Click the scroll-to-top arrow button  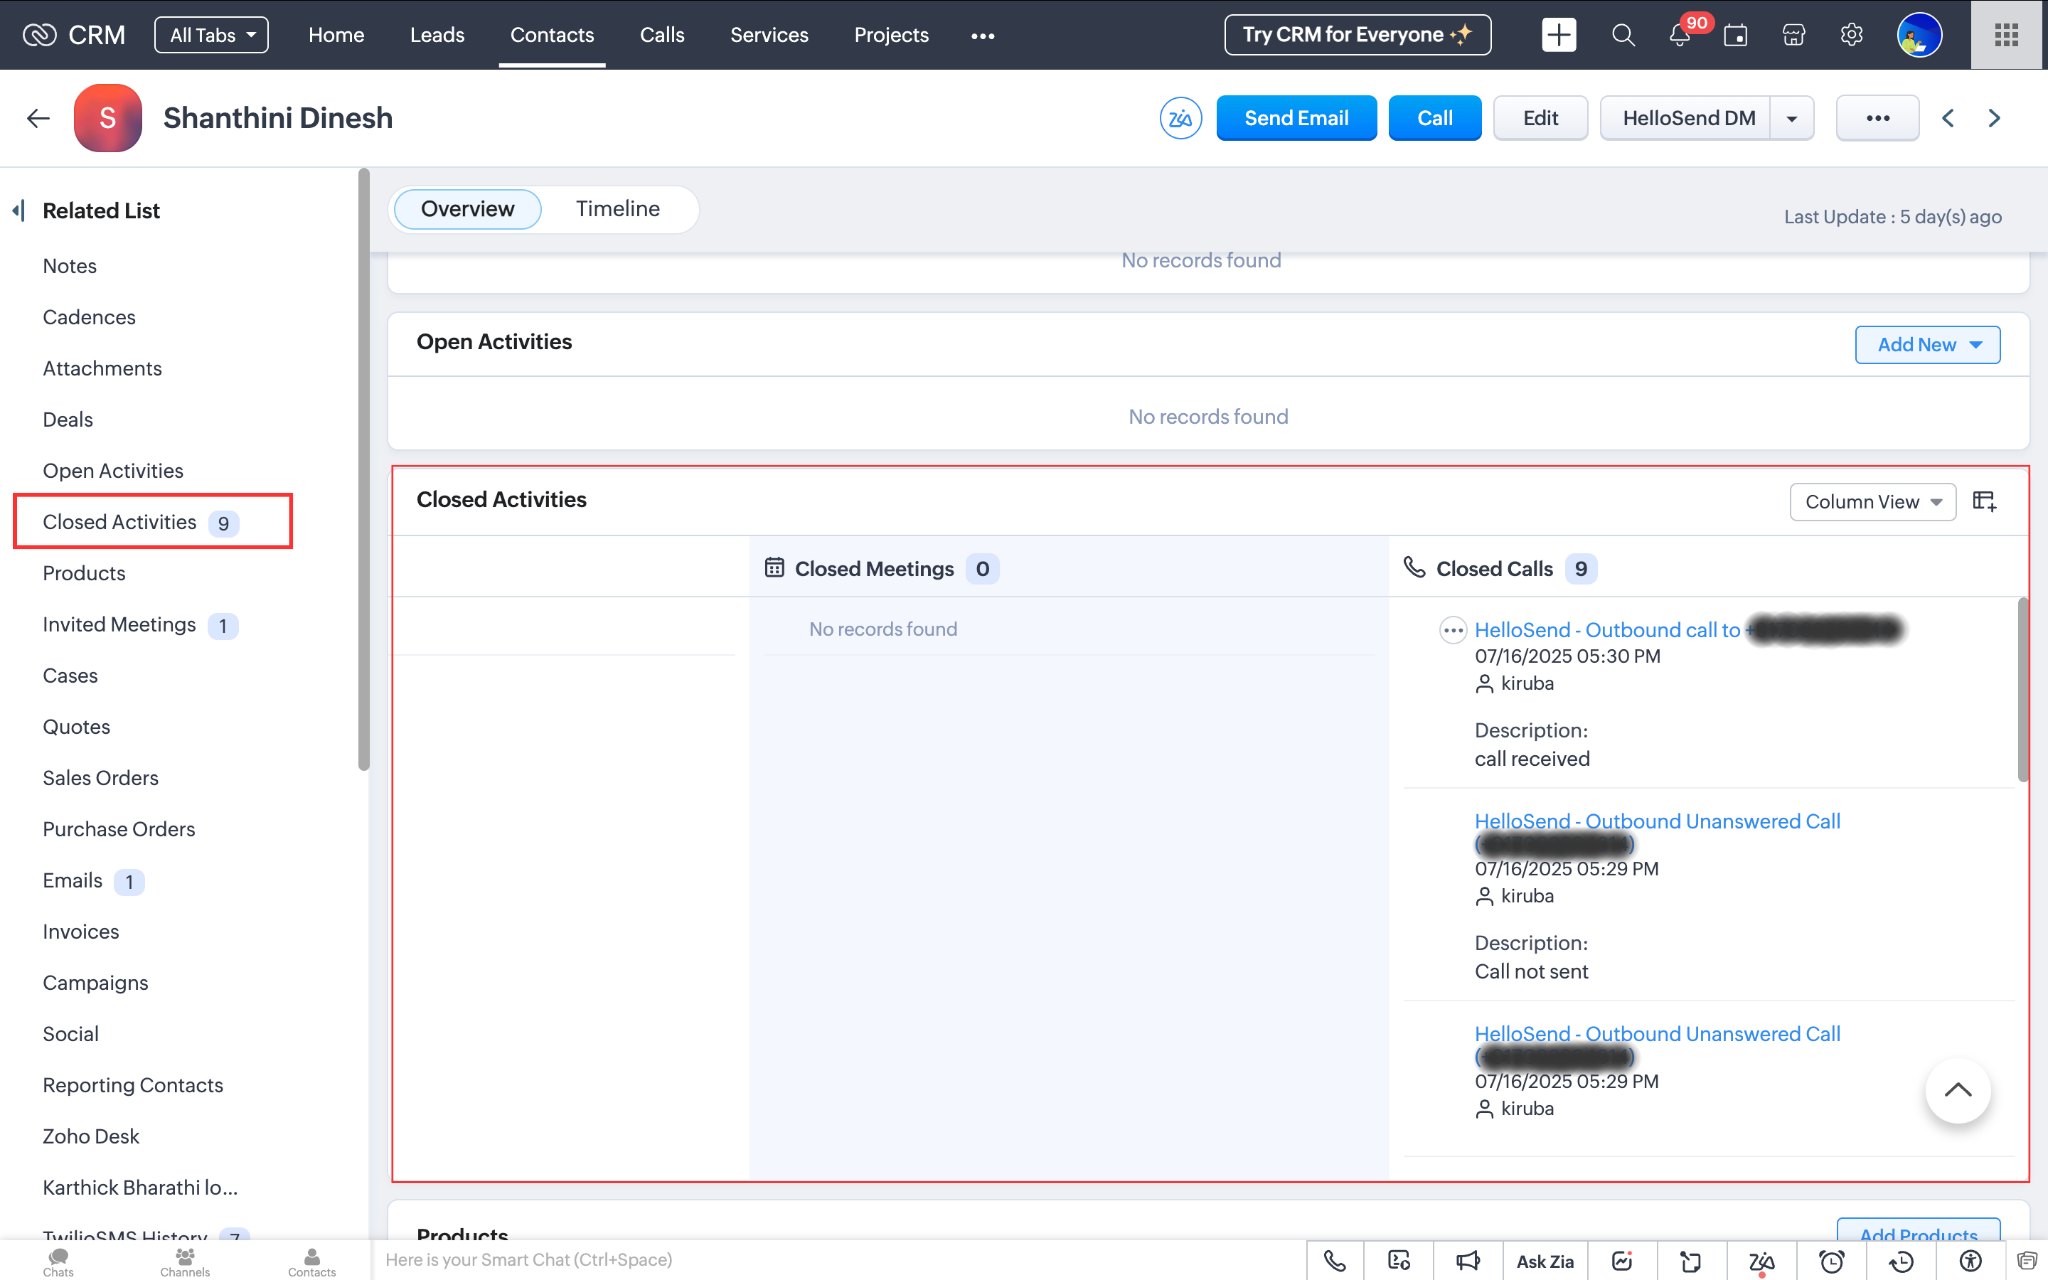pyautogui.click(x=1957, y=1090)
